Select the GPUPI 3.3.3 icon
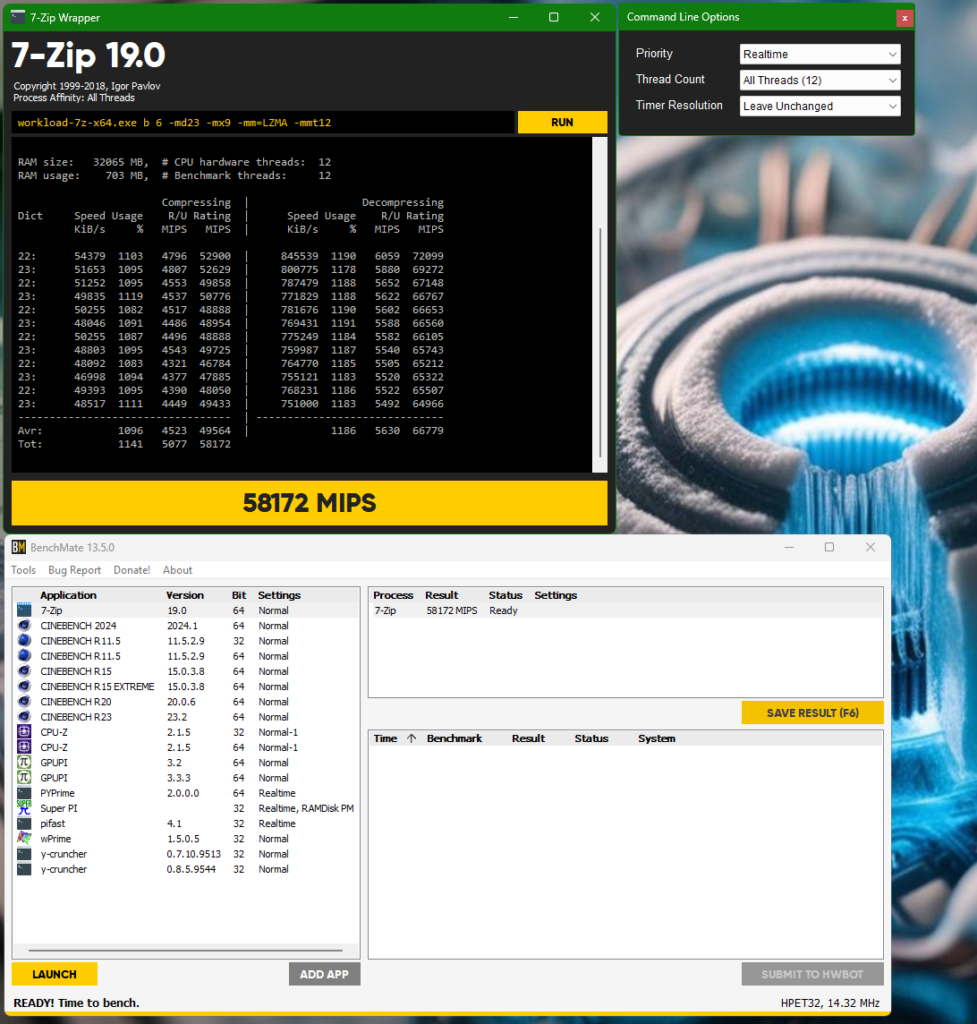Screen dimensions: 977x1024 [x=24, y=777]
